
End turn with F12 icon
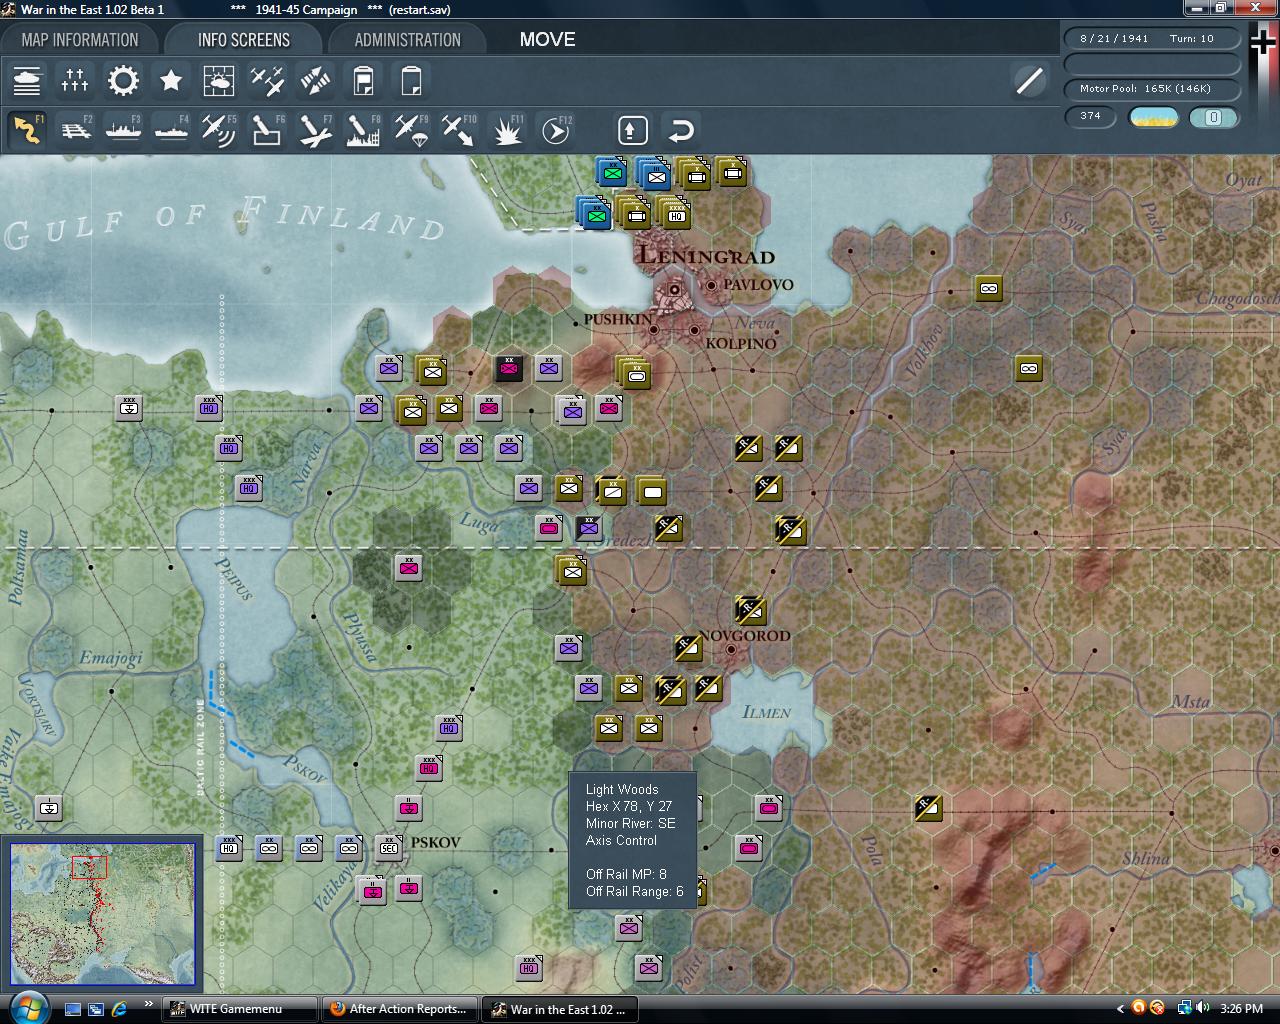click(555, 130)
